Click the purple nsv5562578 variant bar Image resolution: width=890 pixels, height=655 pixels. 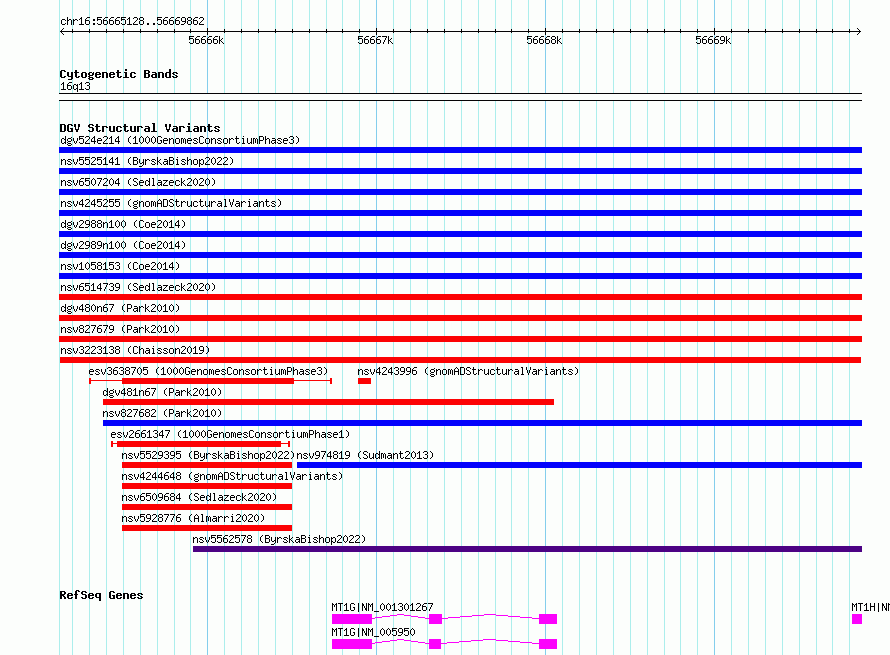click(x=527, y=549)
